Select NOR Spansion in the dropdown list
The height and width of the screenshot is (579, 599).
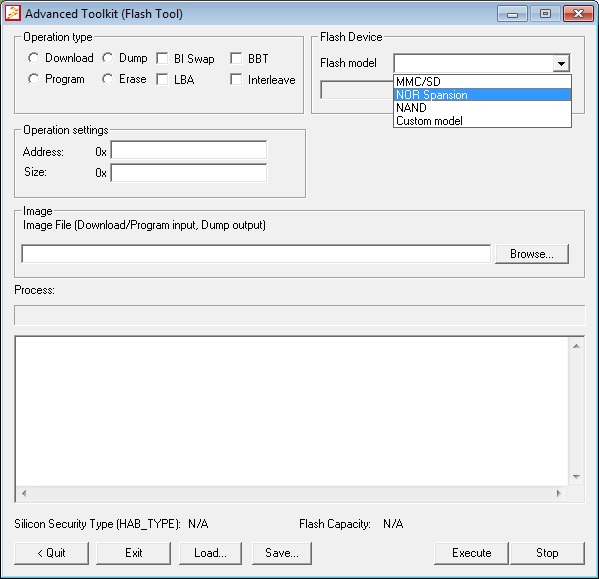(x=482, y=95)
